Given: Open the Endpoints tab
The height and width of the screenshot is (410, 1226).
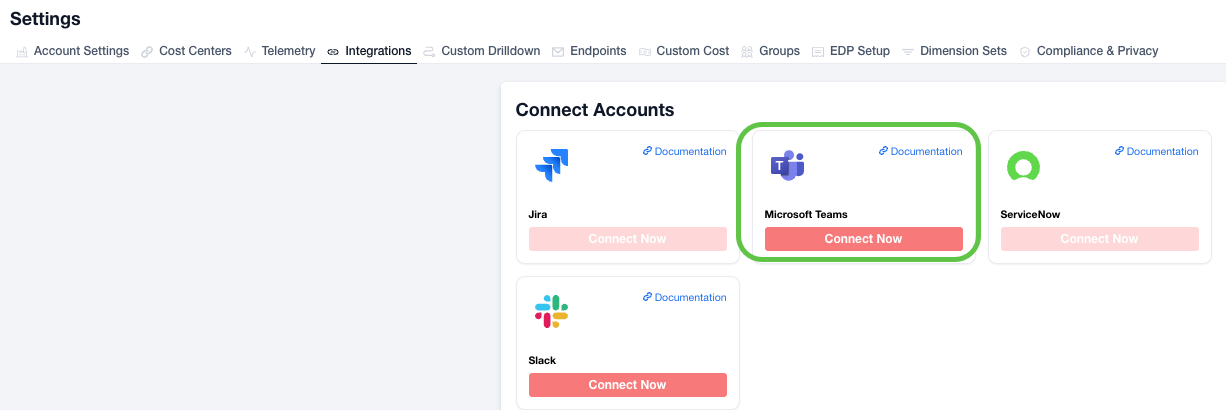Looking at the screenshot, I should (x=598, y=51).
